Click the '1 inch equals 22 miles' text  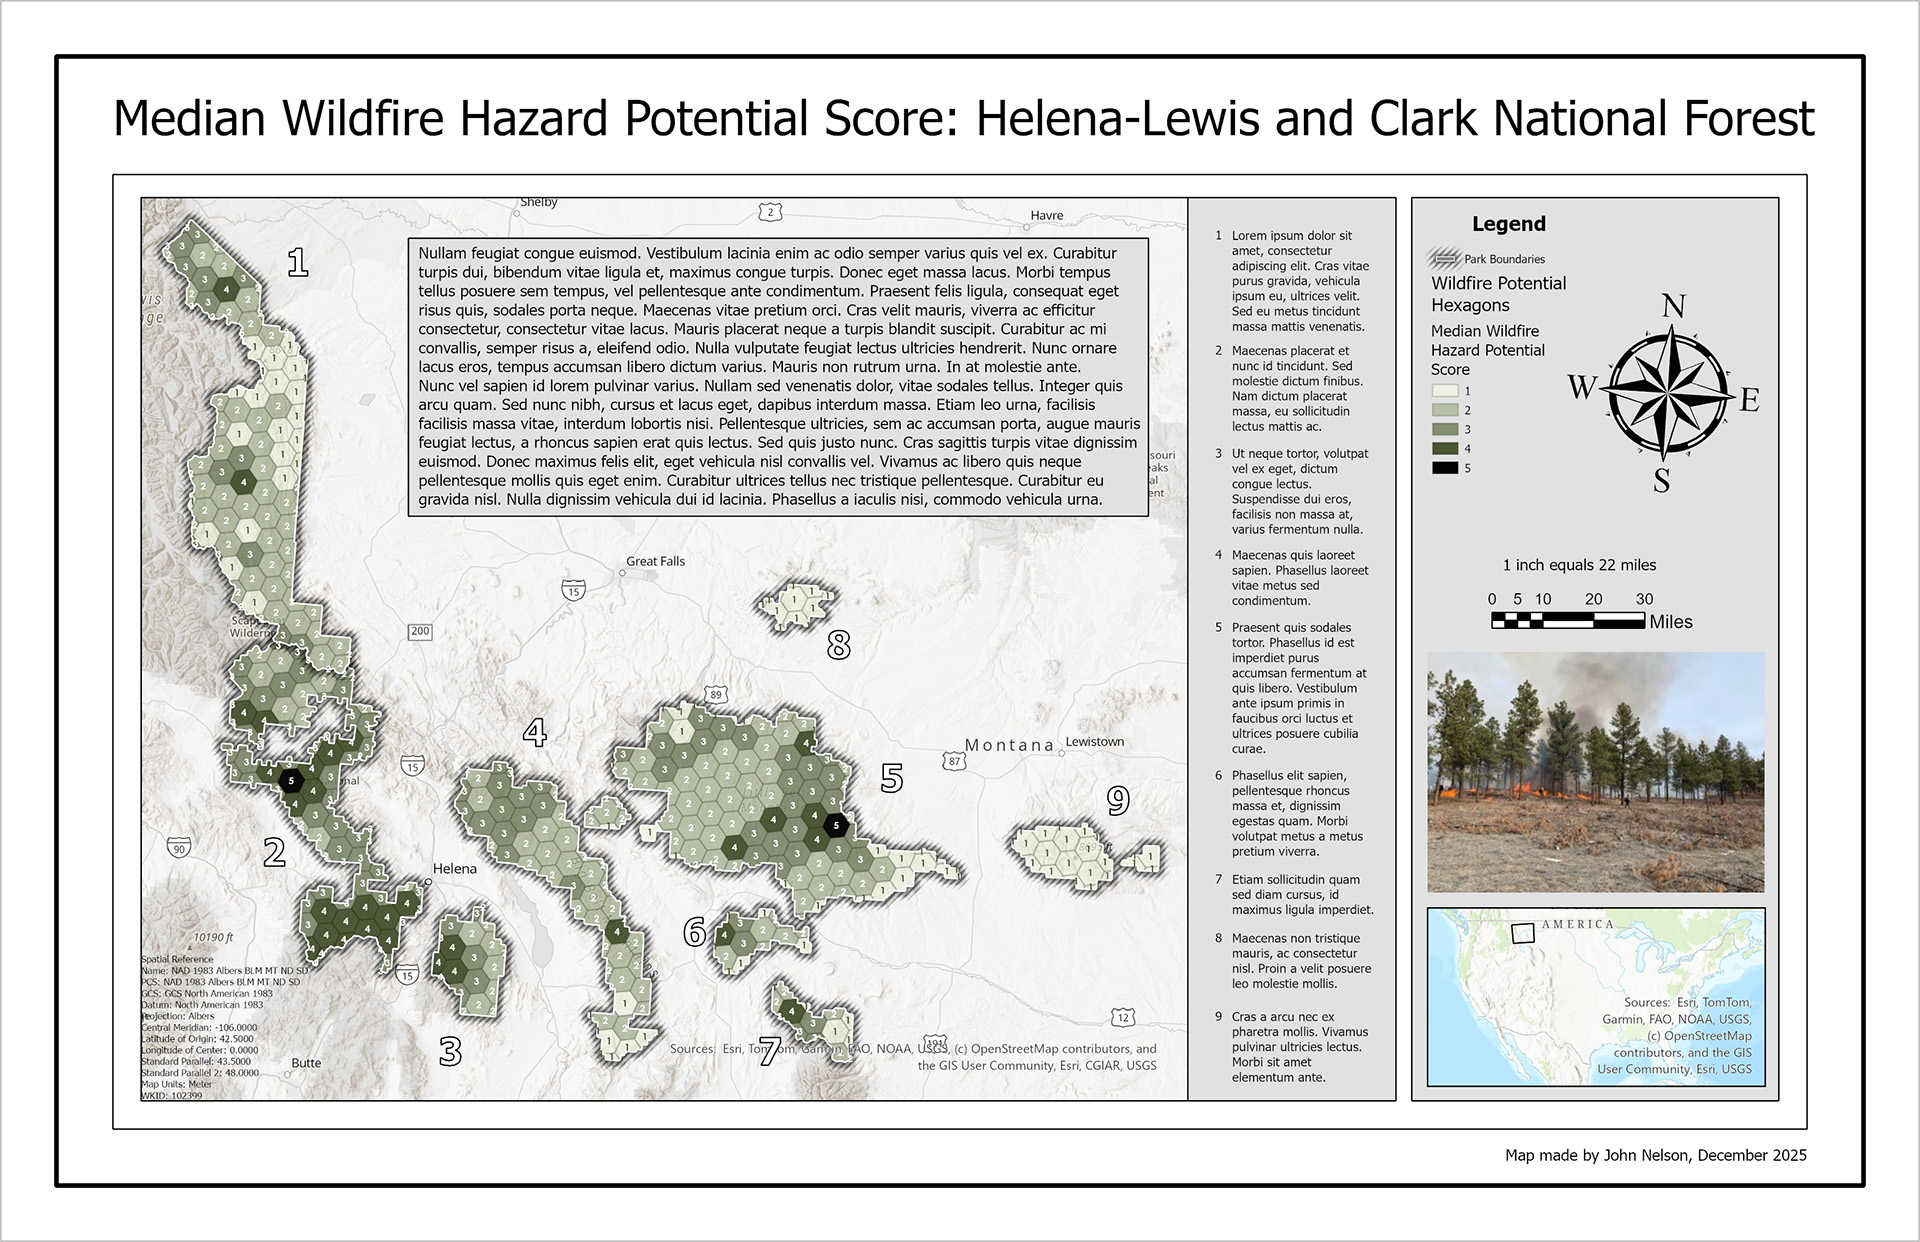click(1579, 565)
